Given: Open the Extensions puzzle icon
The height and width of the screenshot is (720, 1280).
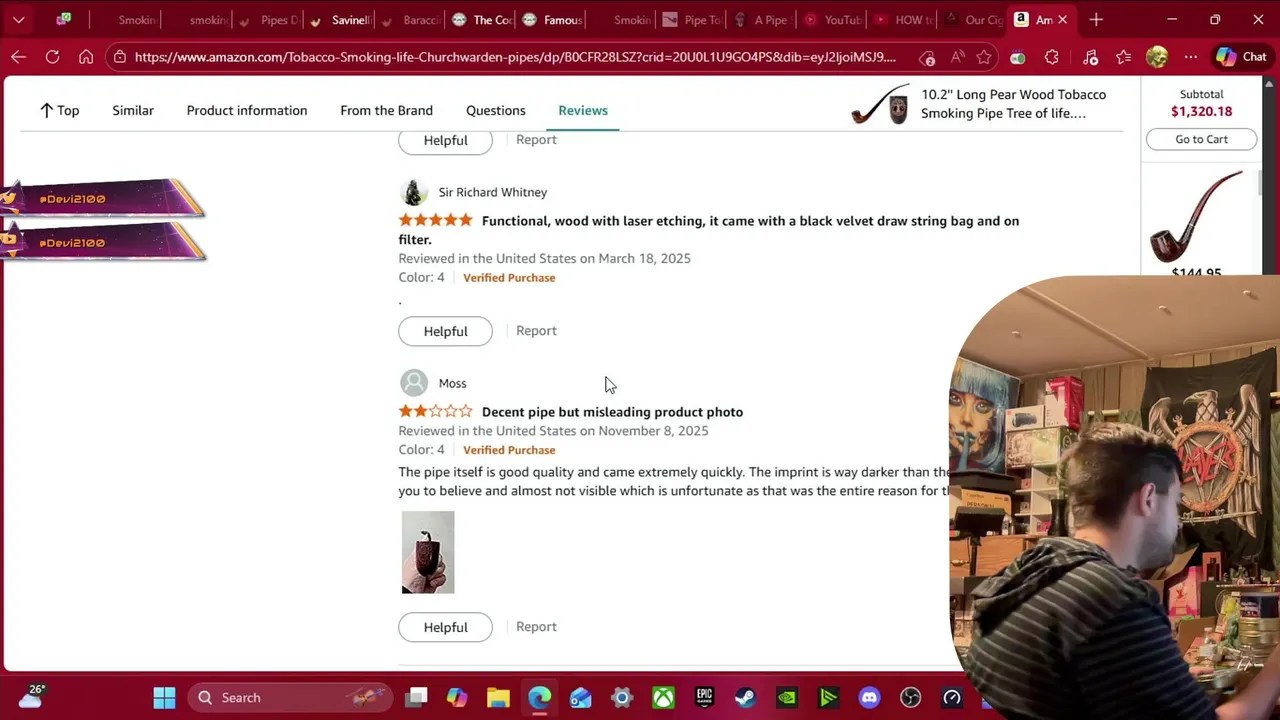Looking at the screenshot, I should pyautogui.click(x=1051, y=57).
